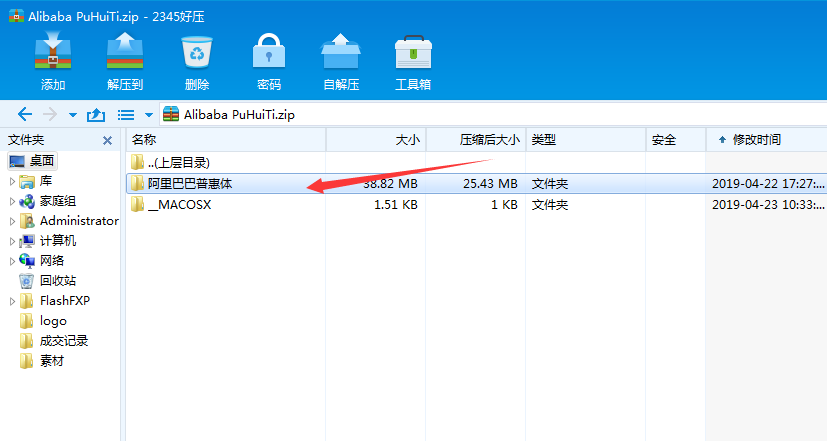Click the 2345好压 app icon in title bar
827x441 pixels.
coord(16,16)
